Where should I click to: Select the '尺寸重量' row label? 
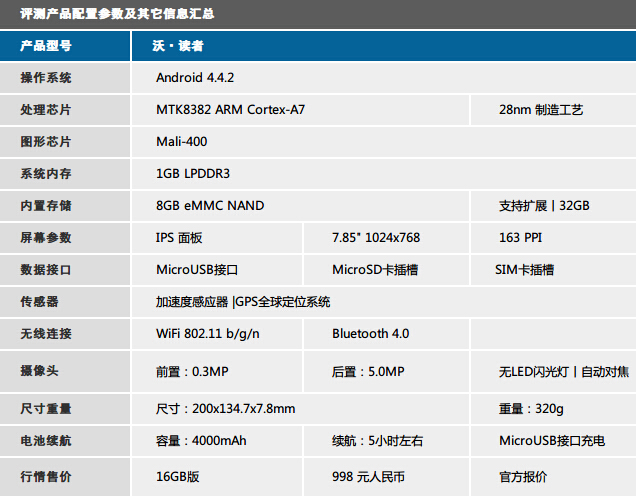pyautogui.click(x=46, y=409)
